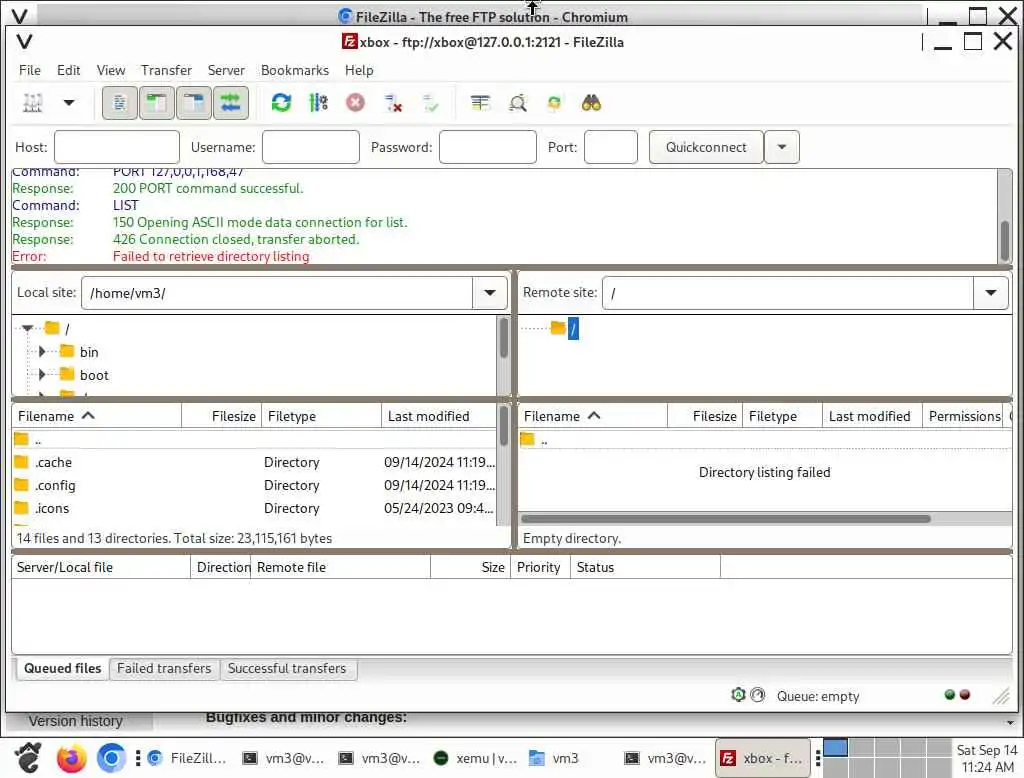The width and height of the screenshot is (1024, 778).
Task: Click remote file list horizontal scrollbar
Action: (726, 519)
